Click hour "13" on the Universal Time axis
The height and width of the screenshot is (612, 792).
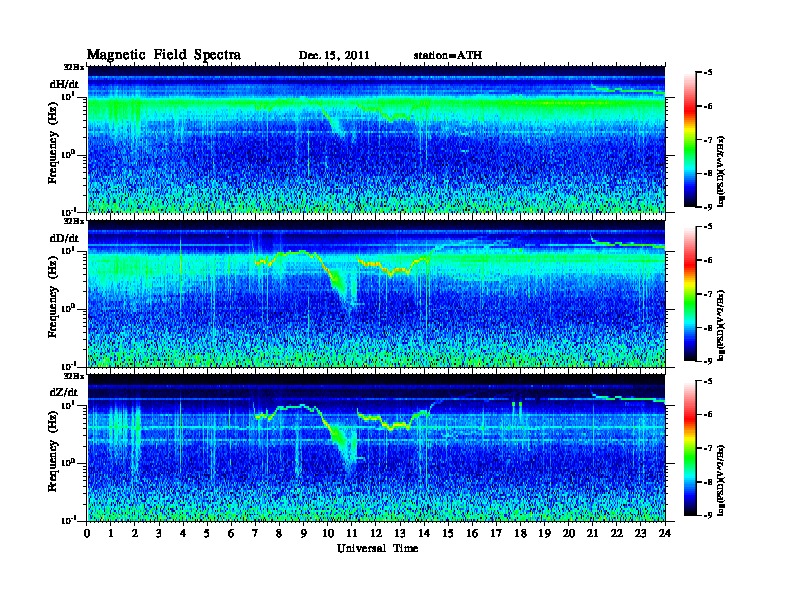coord(400,534)
